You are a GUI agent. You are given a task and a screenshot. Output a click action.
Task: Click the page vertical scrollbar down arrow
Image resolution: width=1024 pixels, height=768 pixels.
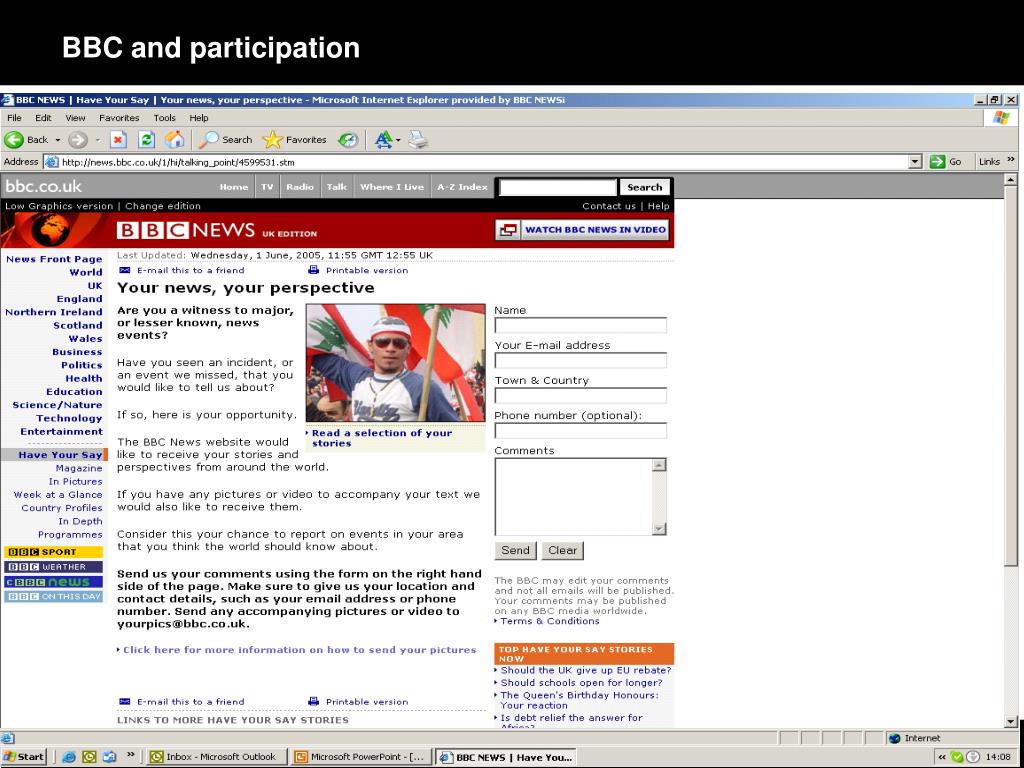click(x=1012, y=722)
